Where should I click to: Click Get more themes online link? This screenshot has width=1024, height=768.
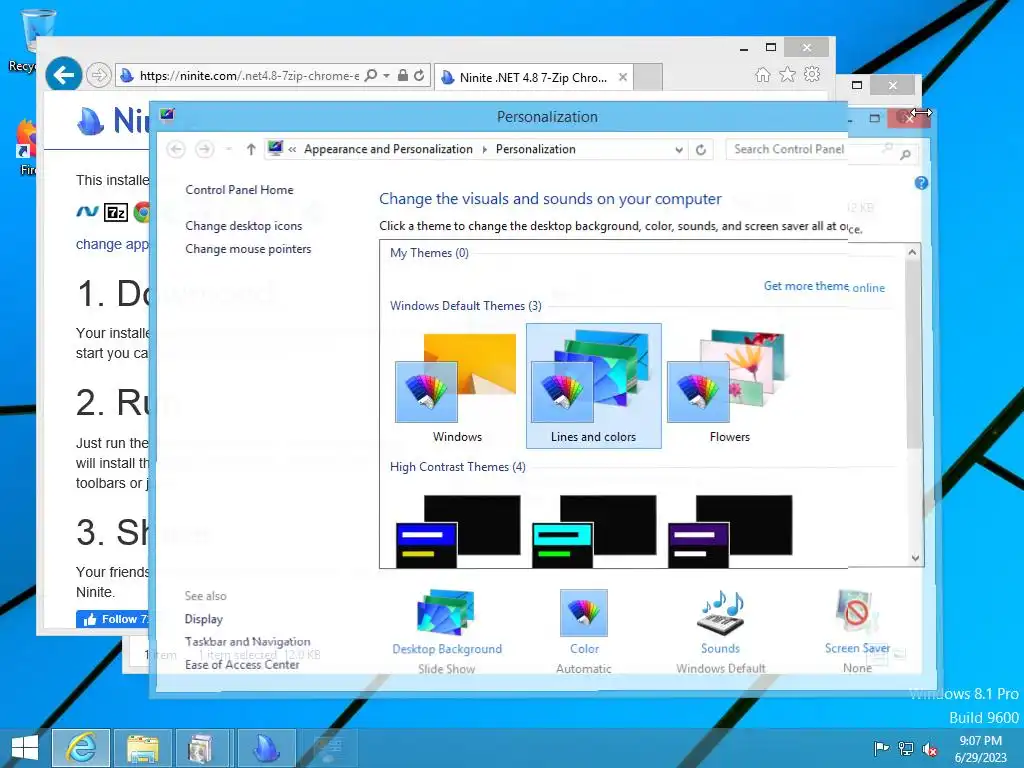click(x=824, y=287)
